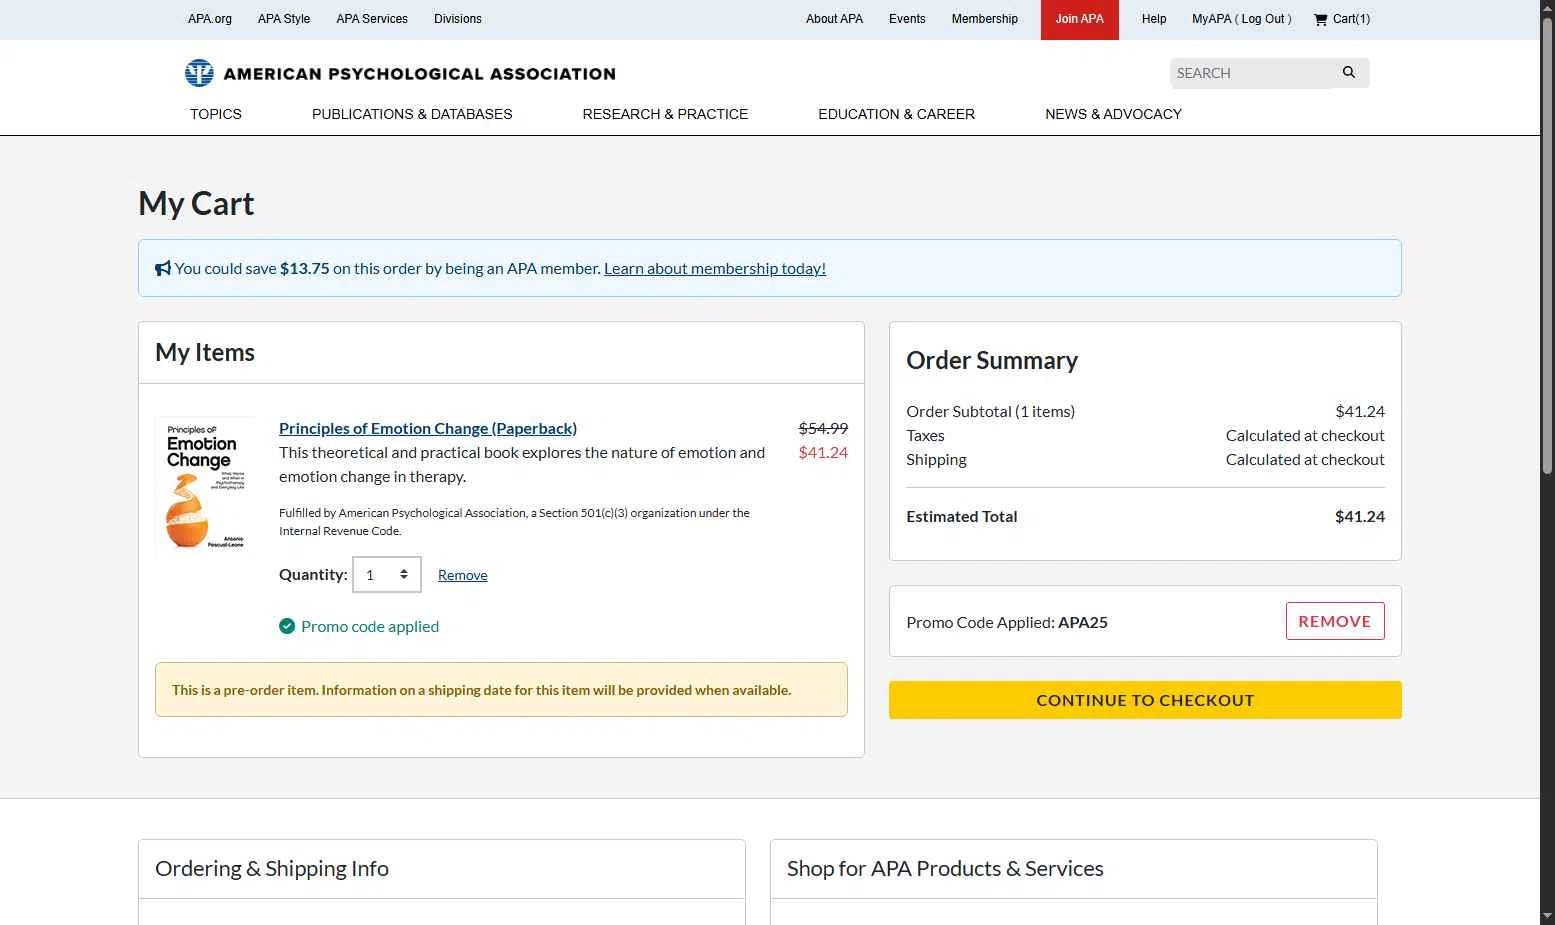This screenshot has width=1555, height=925.
Task: Open Divisions top link
Action: tap(458, 19)
